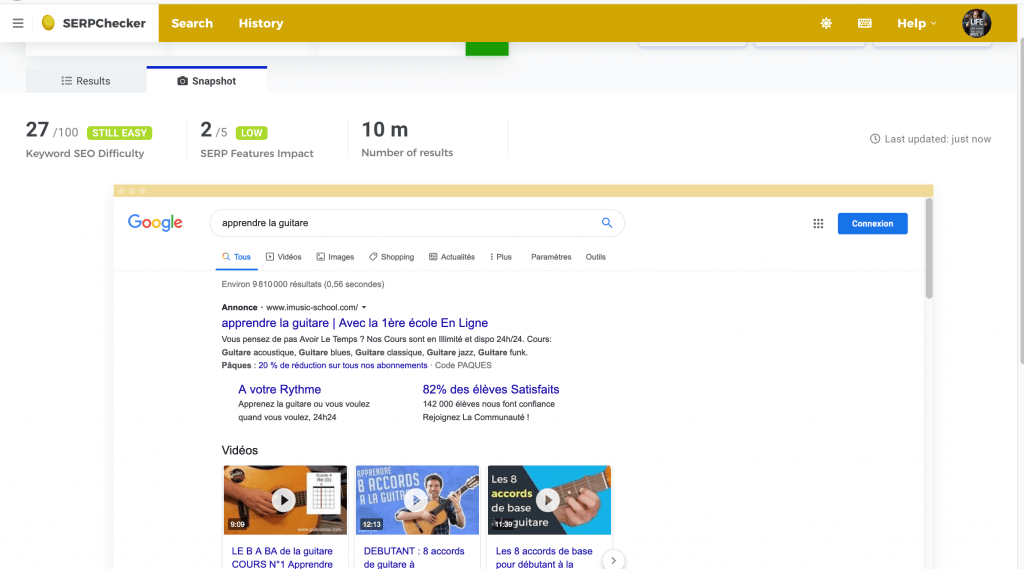Play the 9:09 guitar video thumbnail
The height and width of the screenshot is (569, 1024).
285,500
